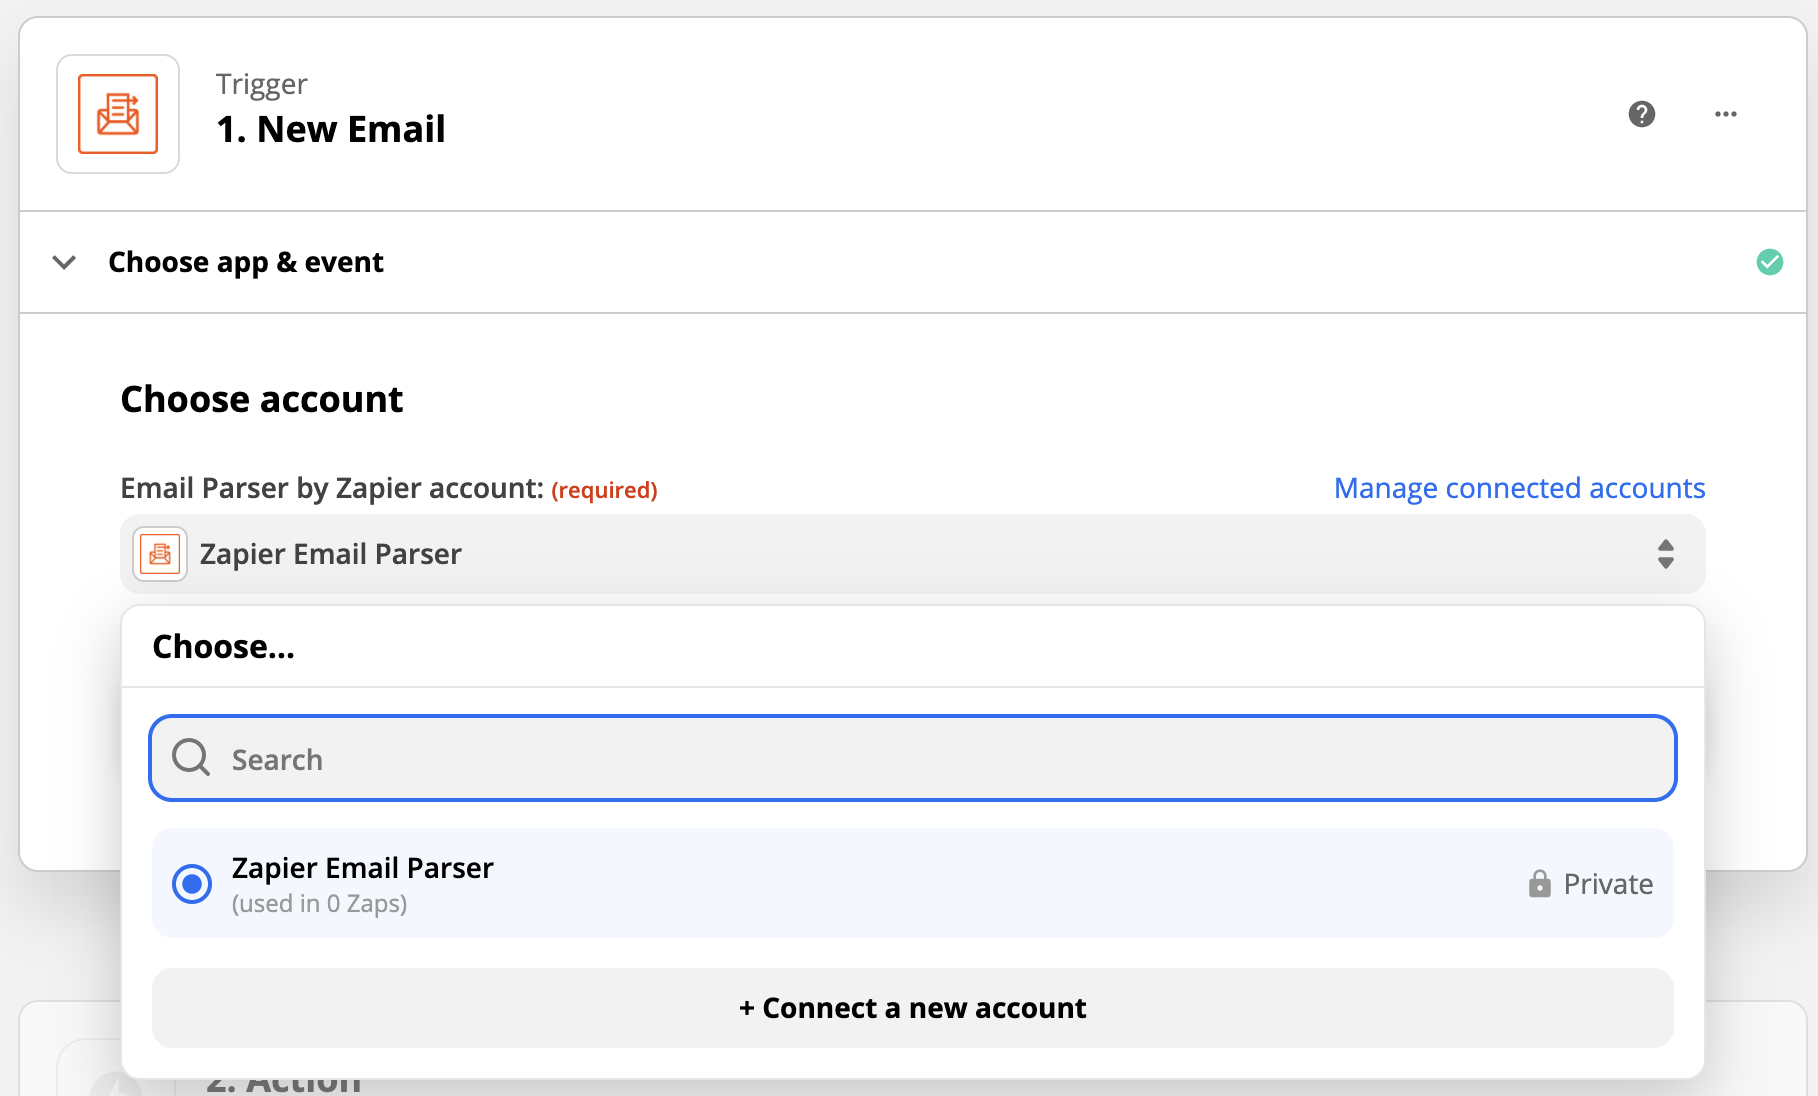Click the green completed checkmark icon
Screen dimensions: 1818x1096
pyautogui.click(x=1770, y=262)
